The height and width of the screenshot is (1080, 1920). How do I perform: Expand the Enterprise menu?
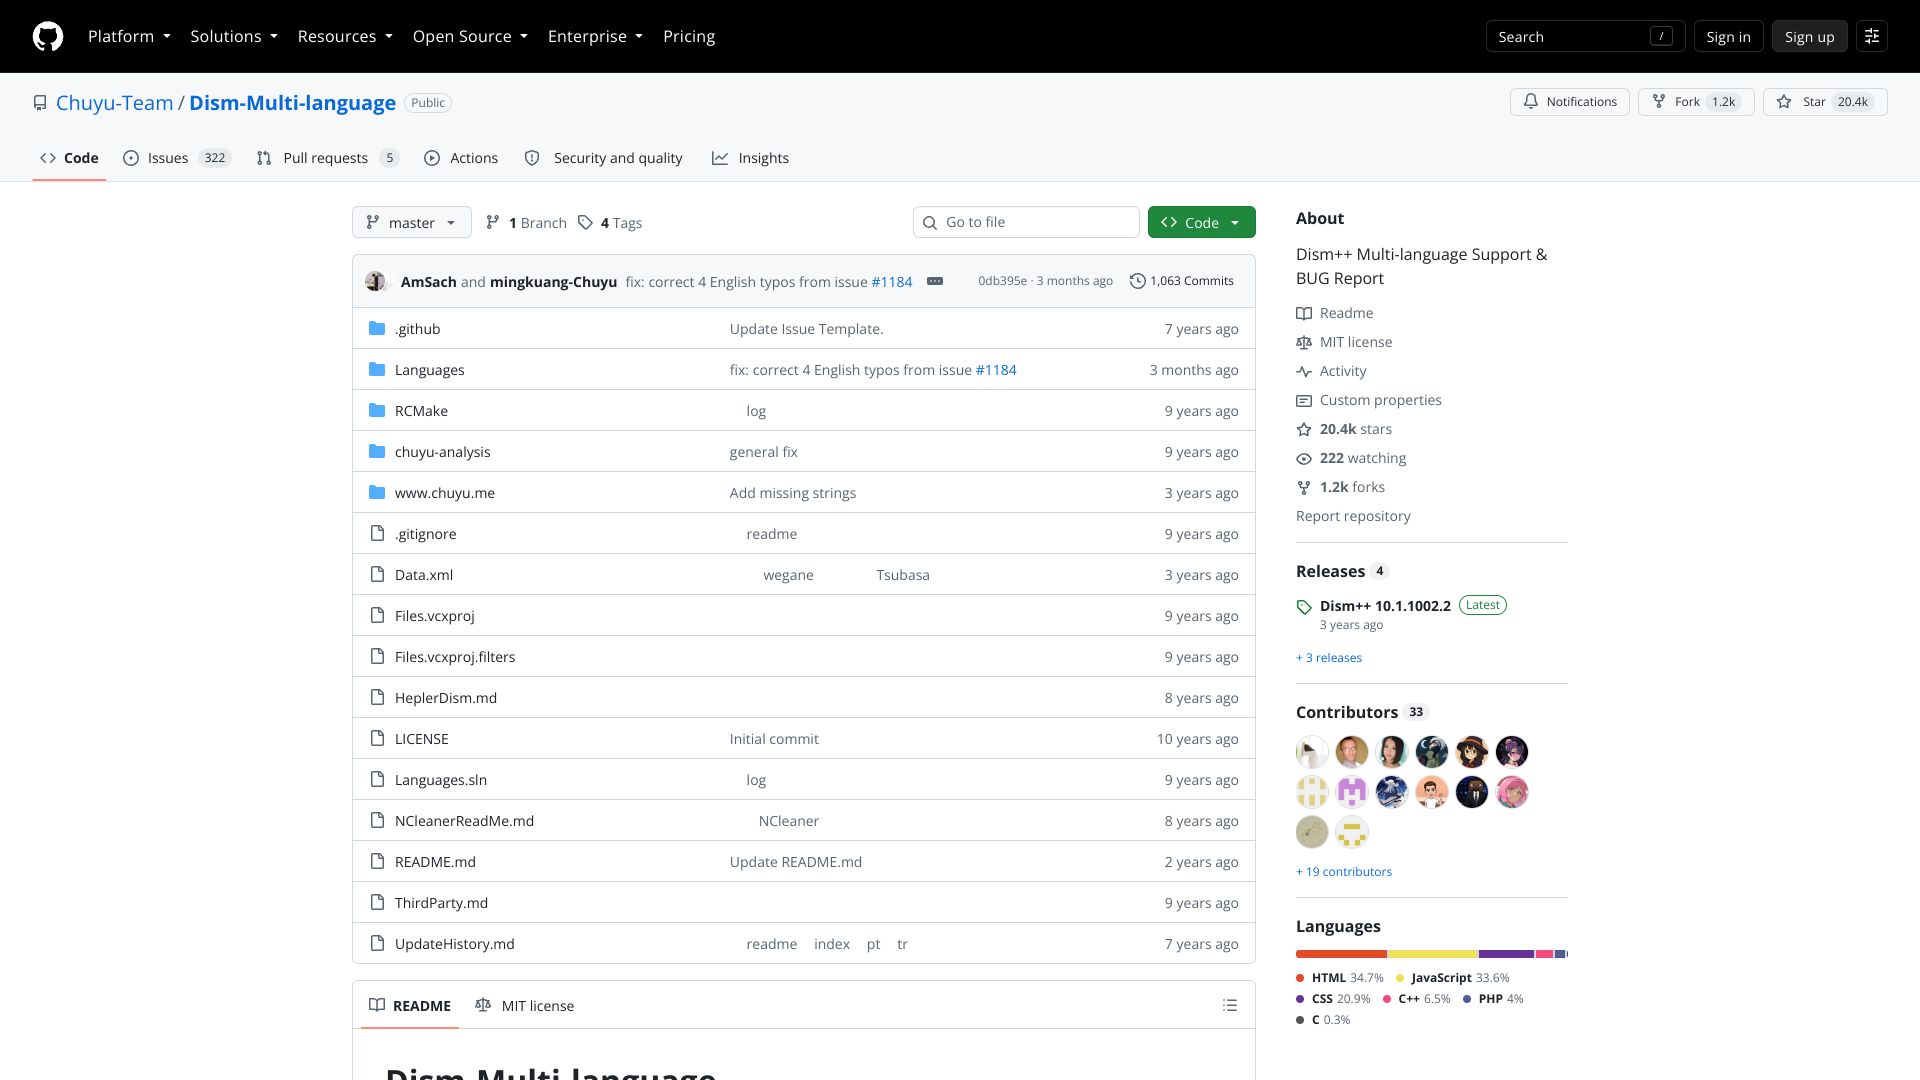[595, 36]
